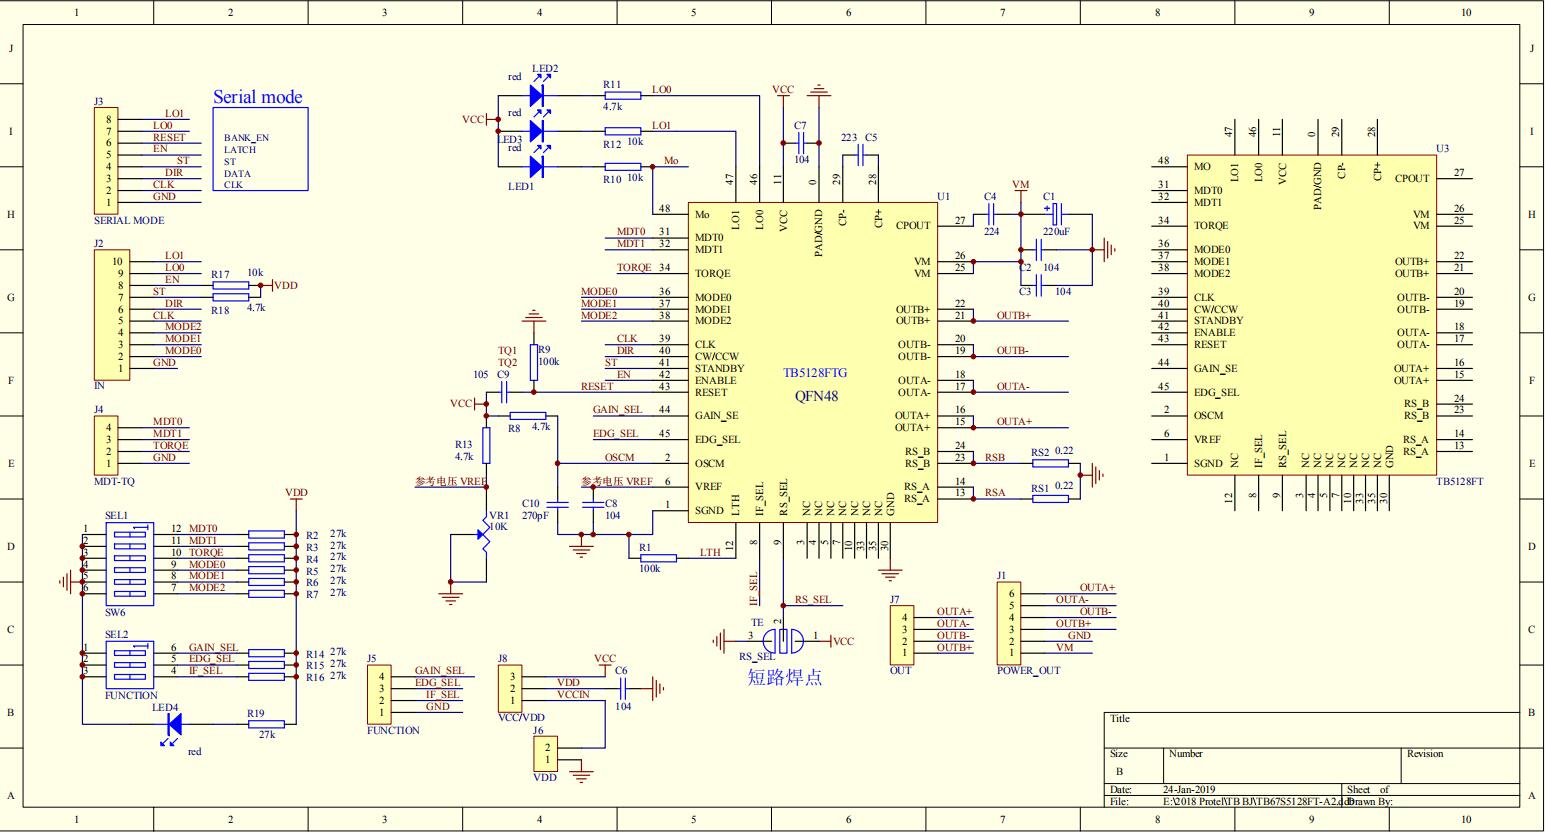This screenshot has height=833, width=1546.
Task: Click the LED2 diode symbol
Action: tap(537, 96)
